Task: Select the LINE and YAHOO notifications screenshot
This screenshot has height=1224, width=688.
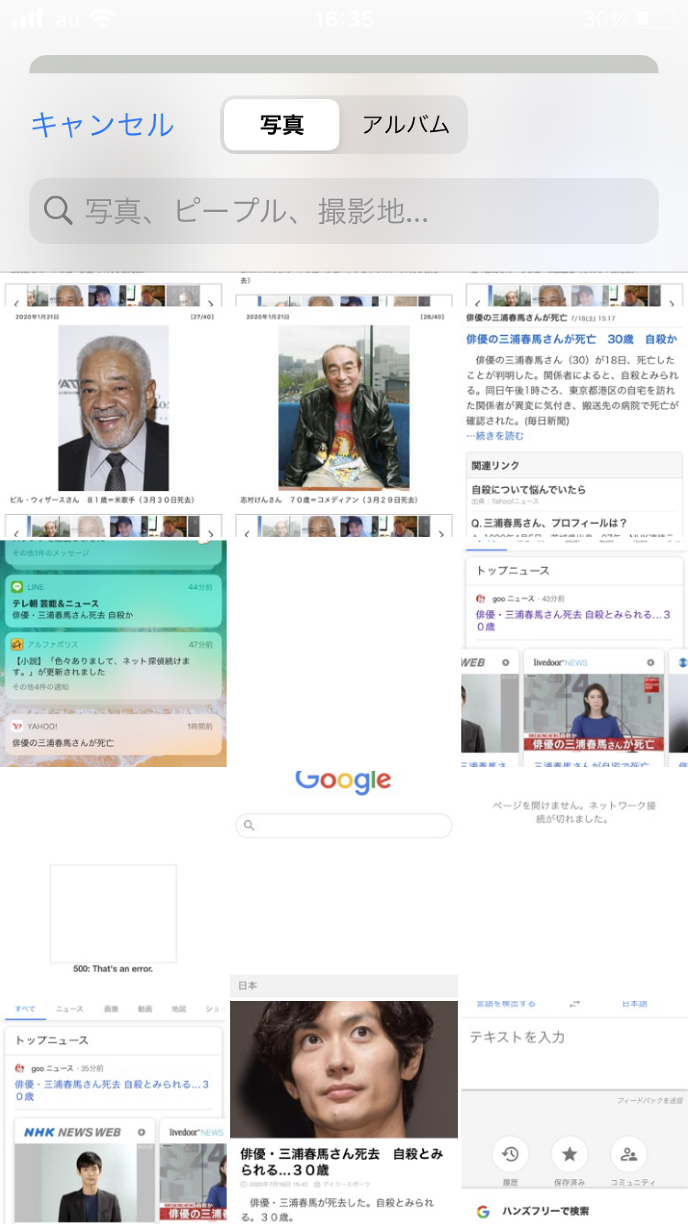Action: (x=113, y=653)
